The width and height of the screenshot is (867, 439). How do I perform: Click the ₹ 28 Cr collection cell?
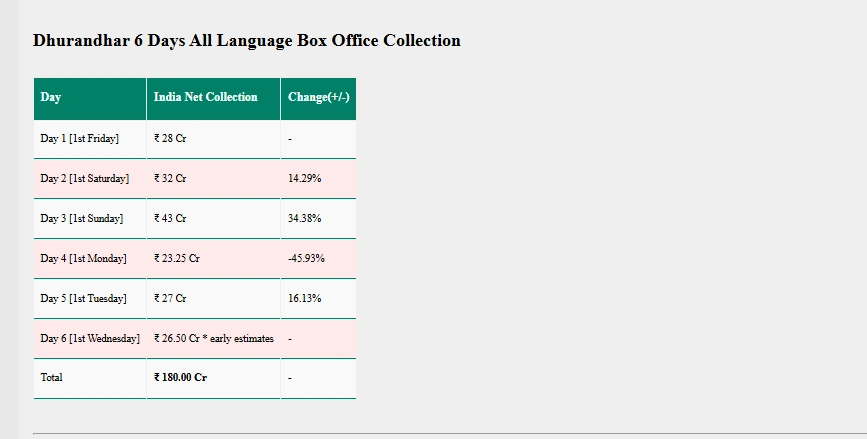coord(170,139)
